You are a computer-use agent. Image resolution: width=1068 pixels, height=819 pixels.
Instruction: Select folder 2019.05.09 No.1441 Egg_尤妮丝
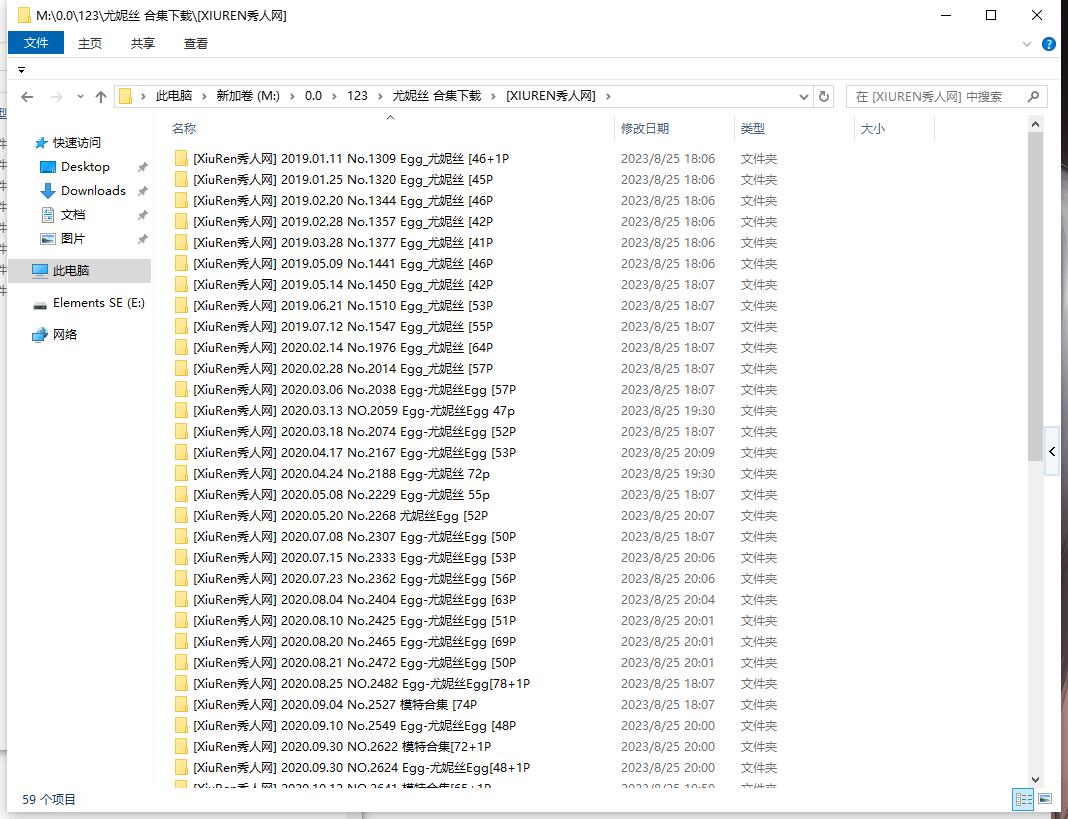click(343, 264)
